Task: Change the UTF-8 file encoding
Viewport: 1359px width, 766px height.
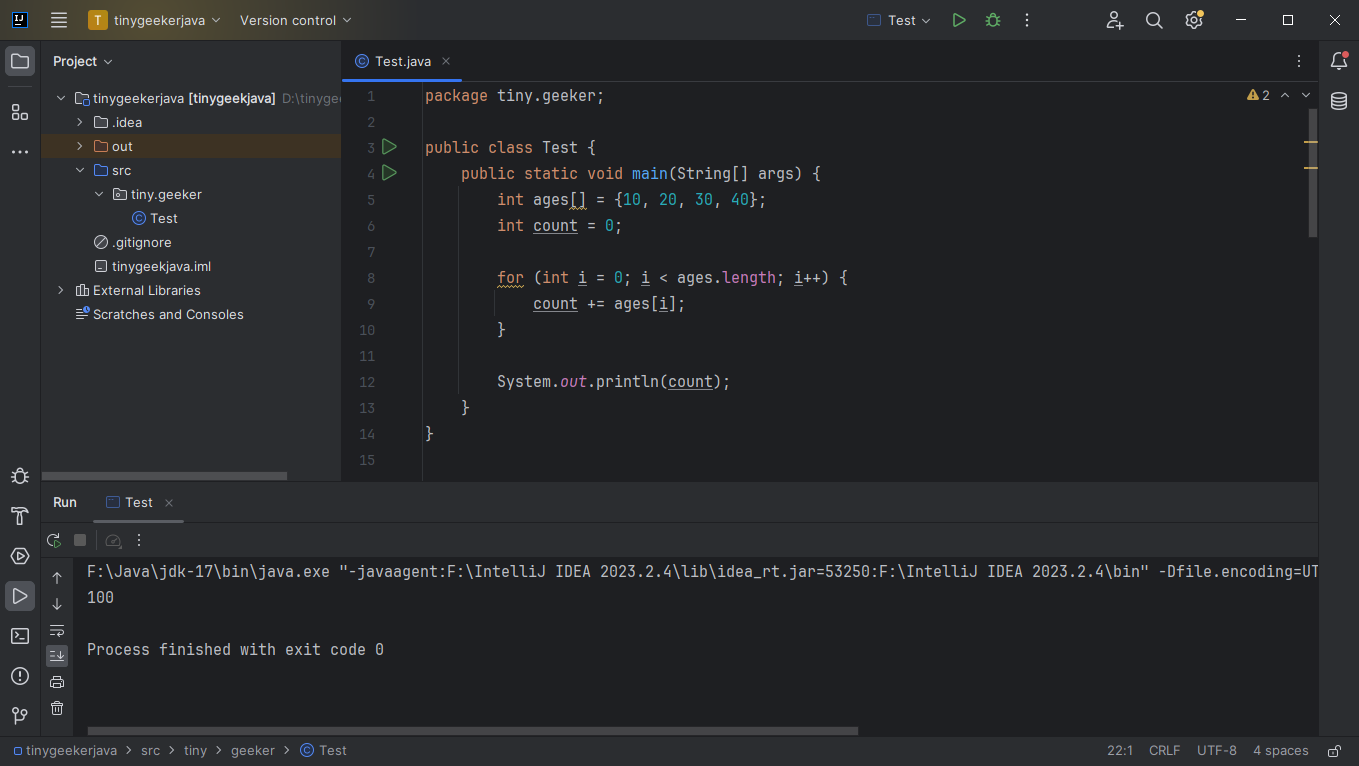Action: (x=1217, y=750)
